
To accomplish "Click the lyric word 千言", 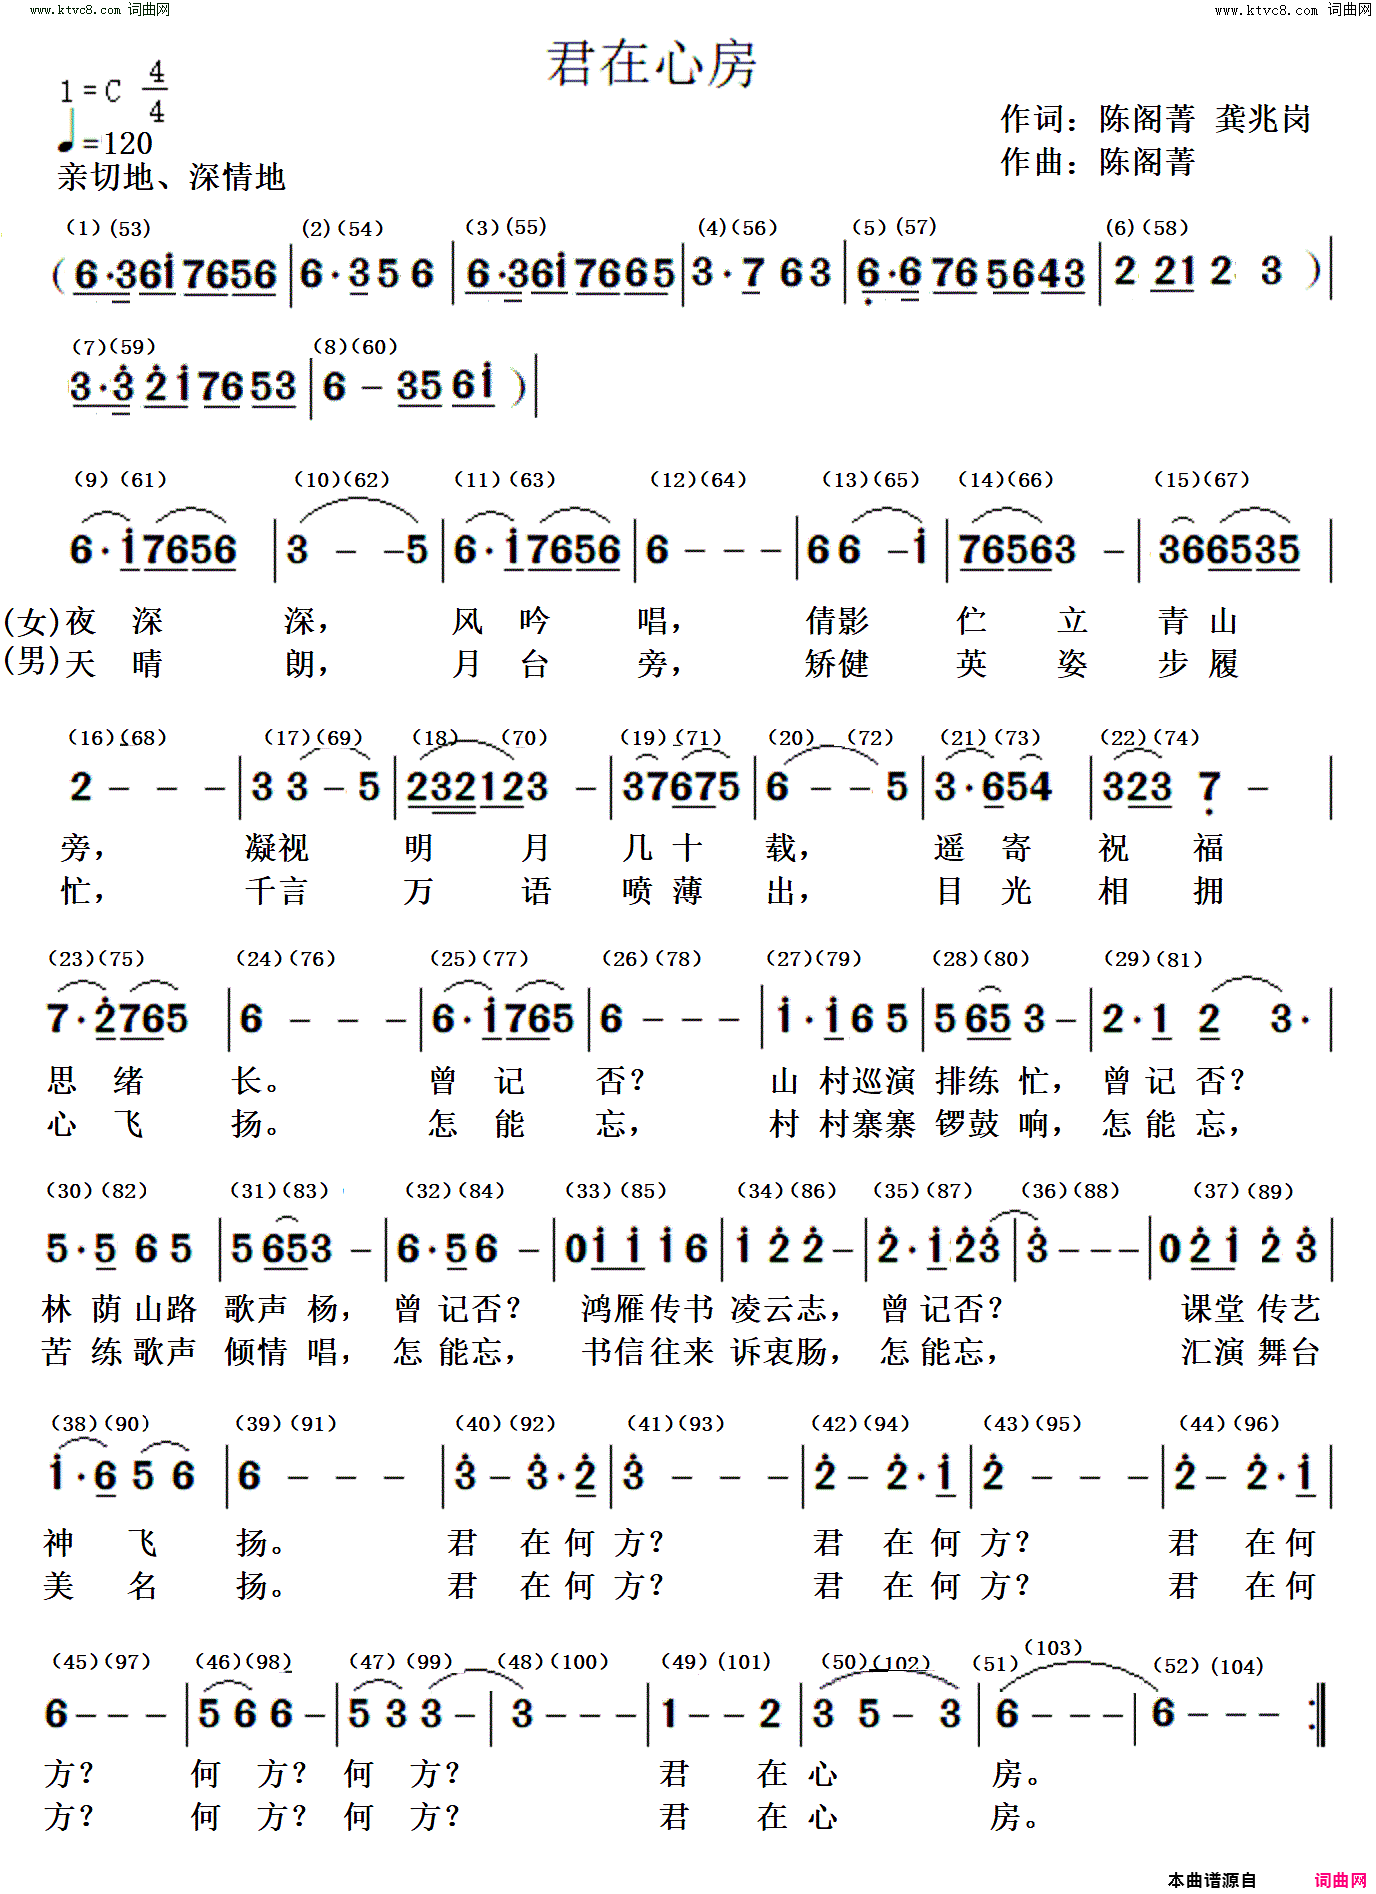I will coord(277,890).
